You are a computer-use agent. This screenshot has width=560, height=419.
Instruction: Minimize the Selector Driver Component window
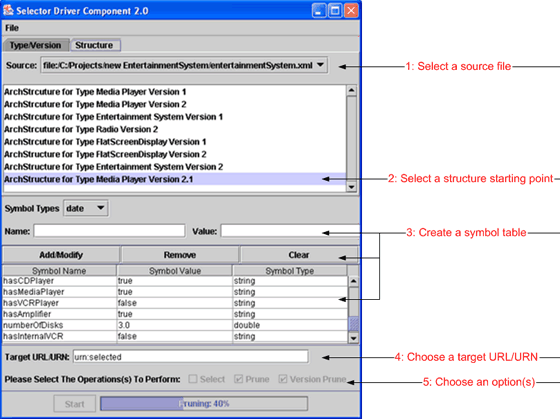pos(319,11)
